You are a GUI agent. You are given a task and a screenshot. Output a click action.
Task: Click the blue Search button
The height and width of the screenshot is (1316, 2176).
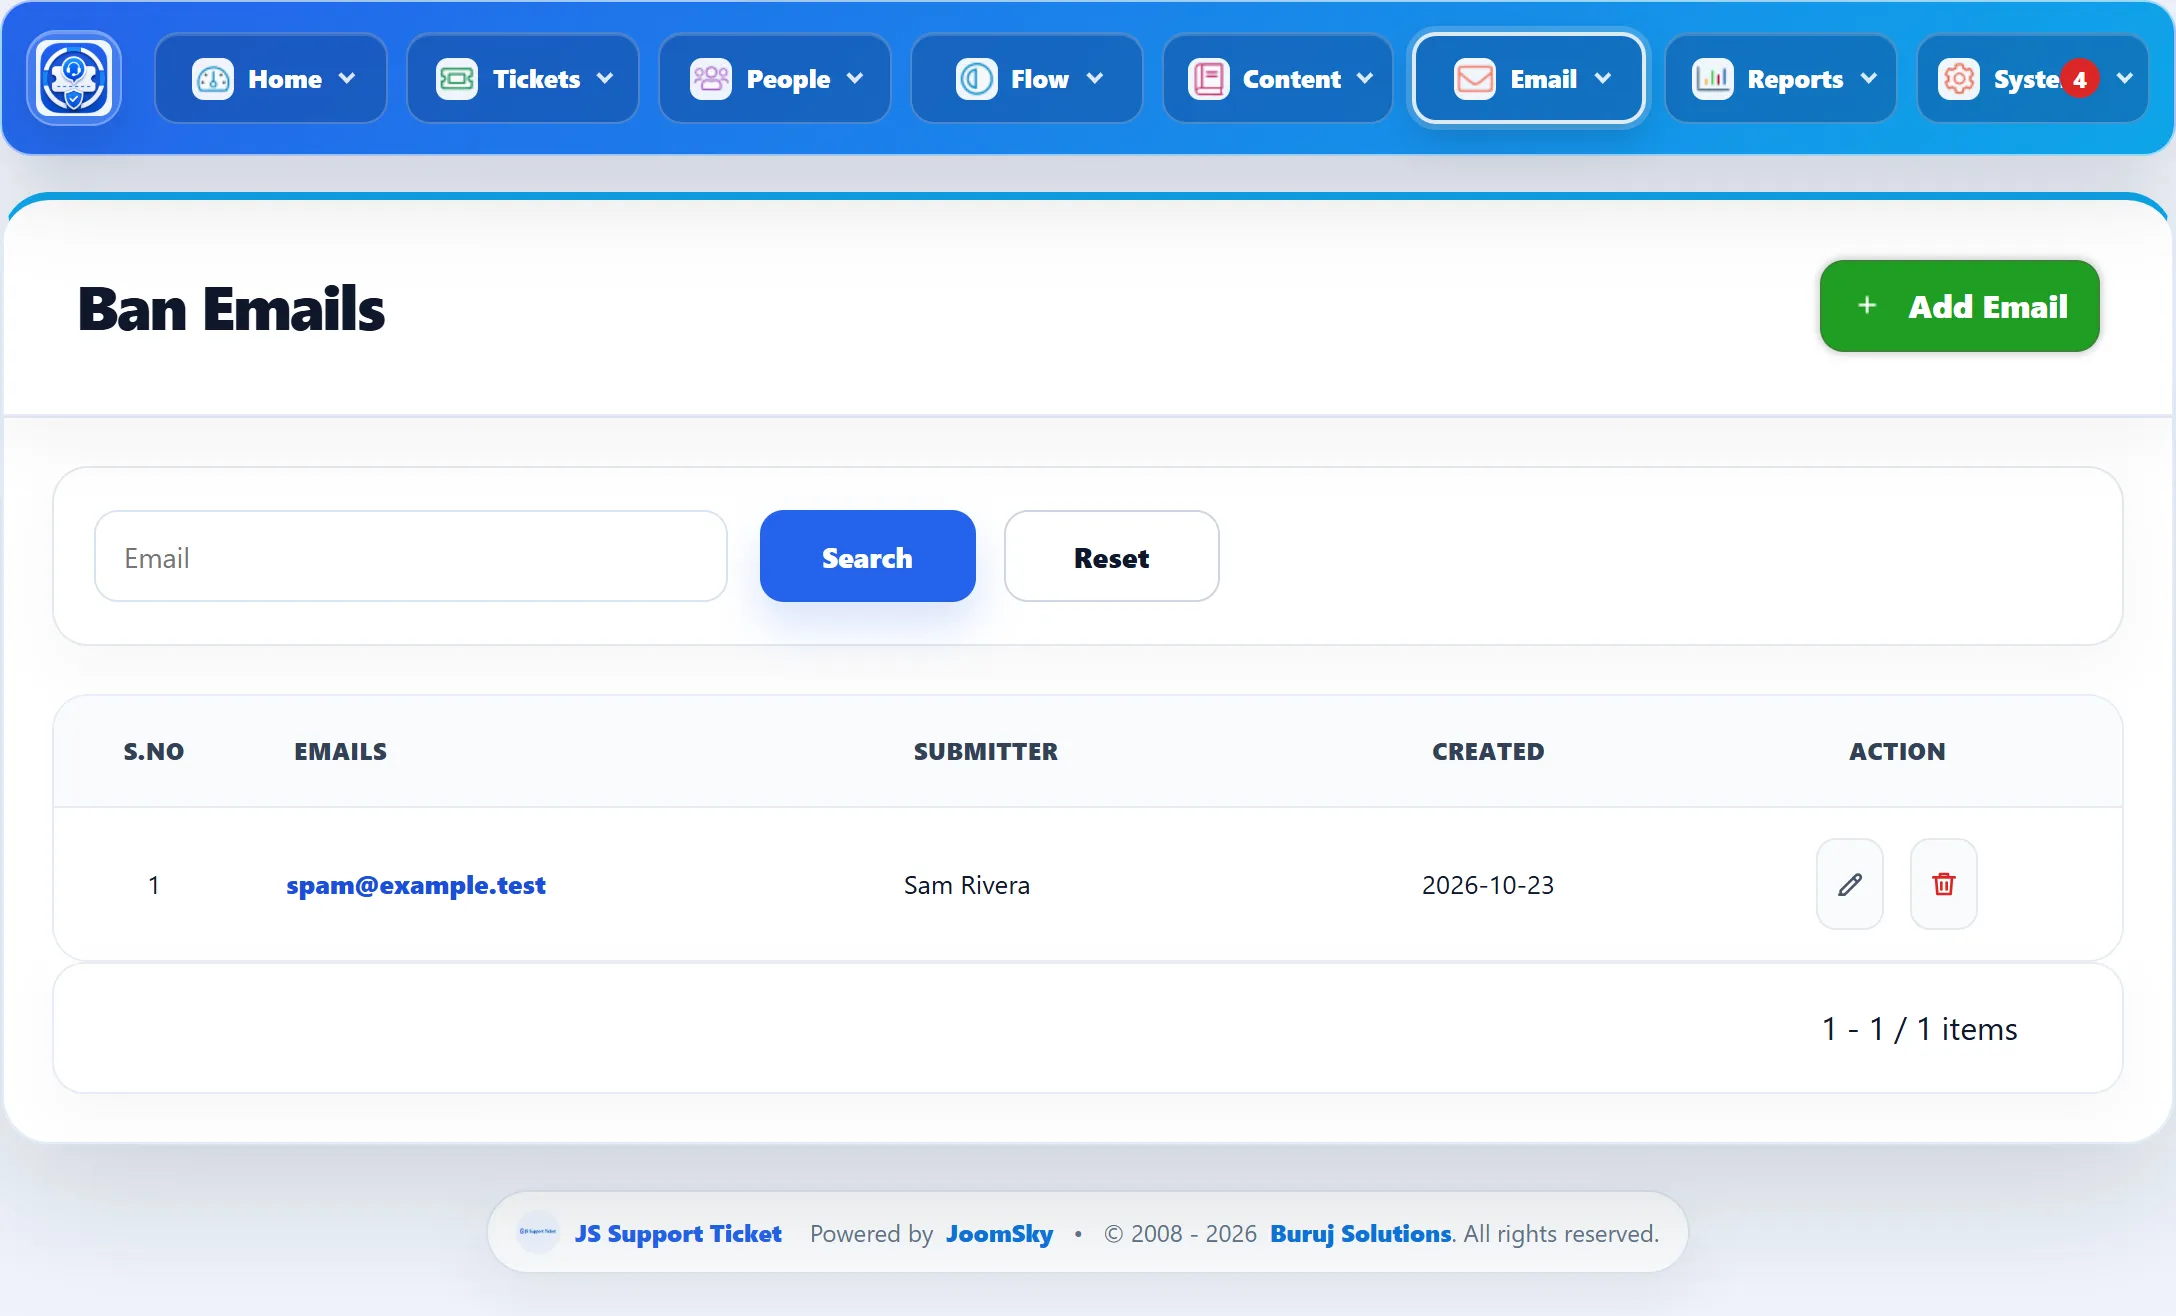tap(867, 556)
